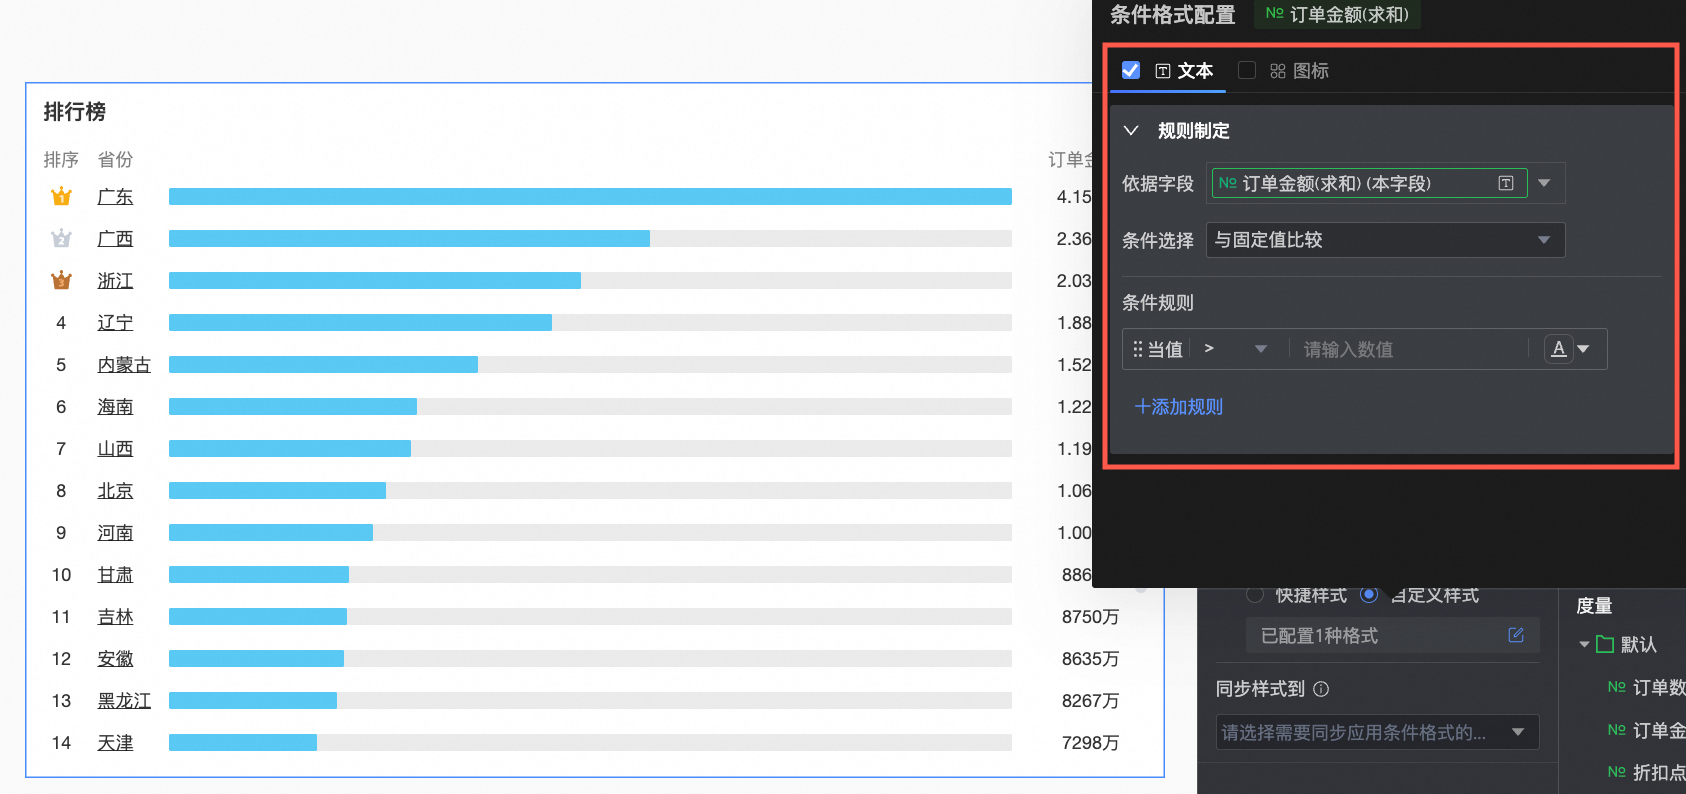Click the 内蒙古 province link

(x=124, y=365)
